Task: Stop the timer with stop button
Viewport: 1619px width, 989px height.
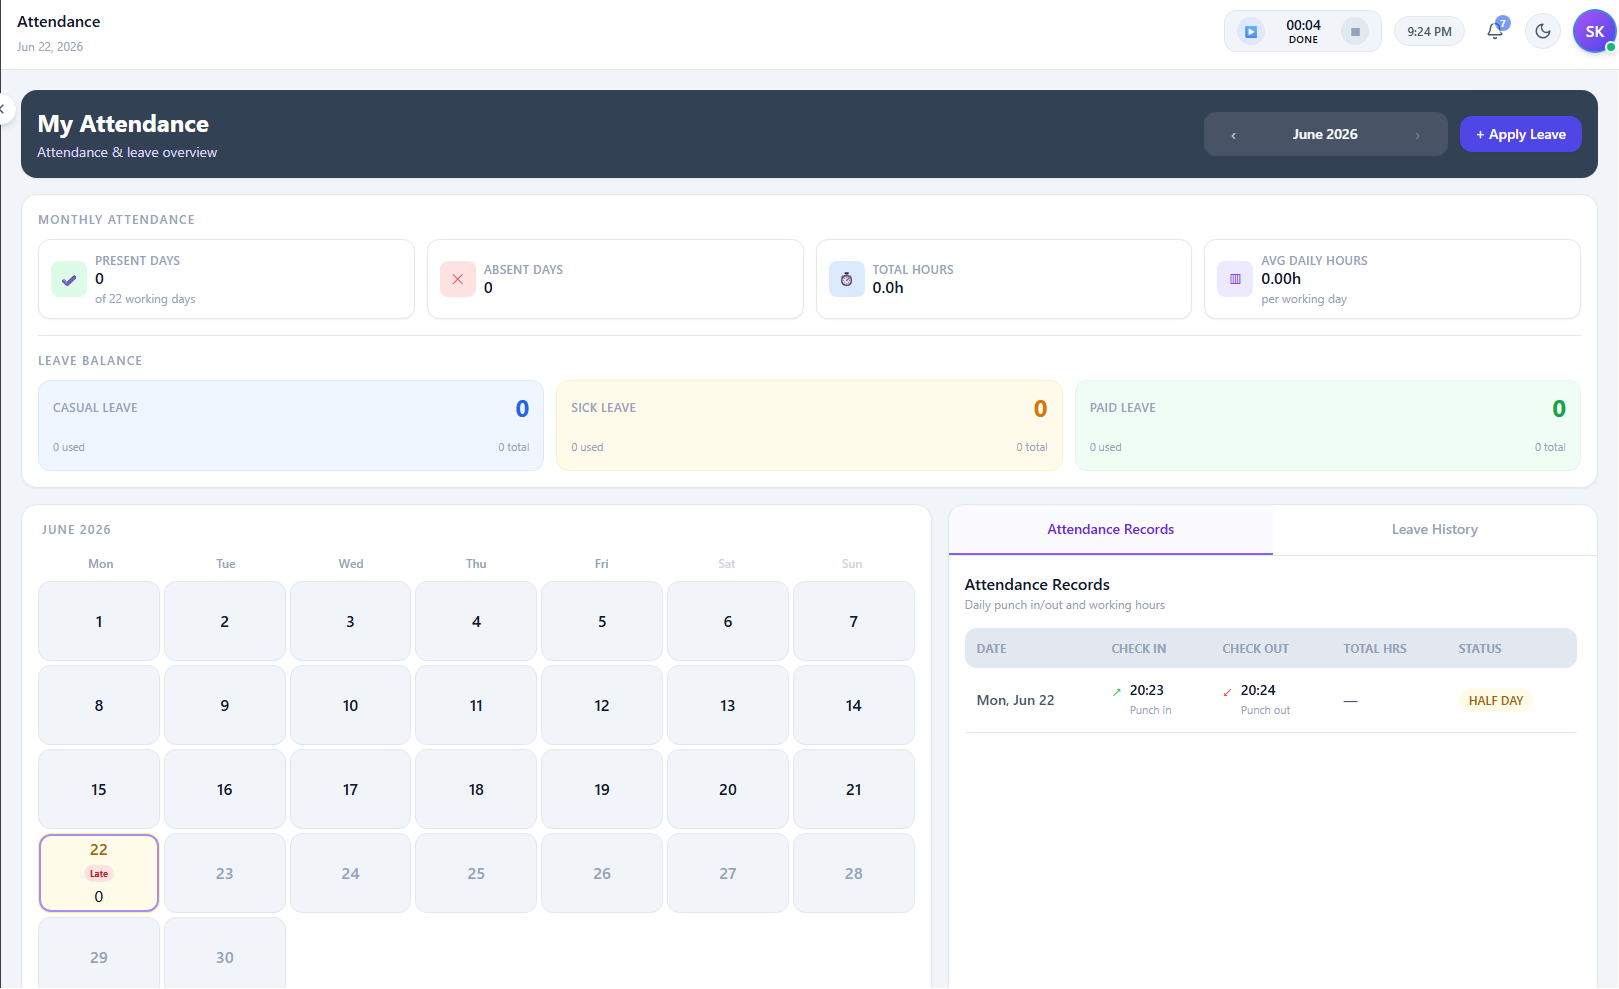Action: [1355, 32]
